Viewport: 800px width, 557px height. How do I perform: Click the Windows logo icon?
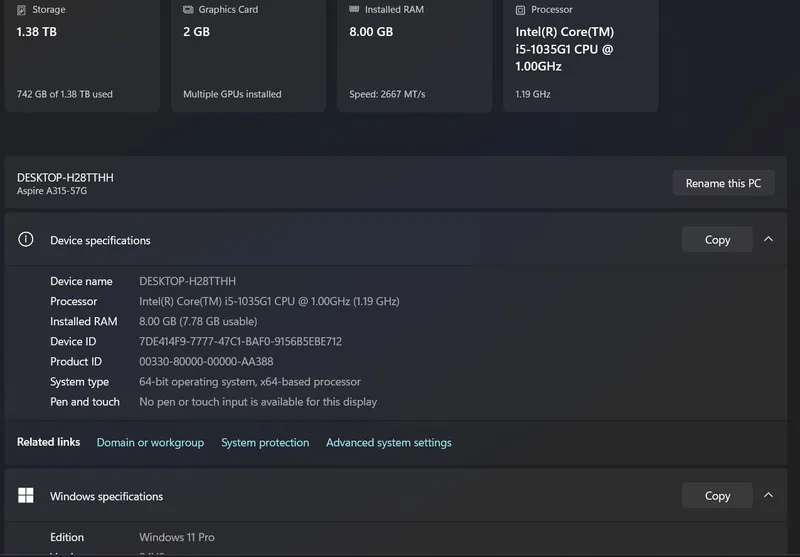pos(26,495)
